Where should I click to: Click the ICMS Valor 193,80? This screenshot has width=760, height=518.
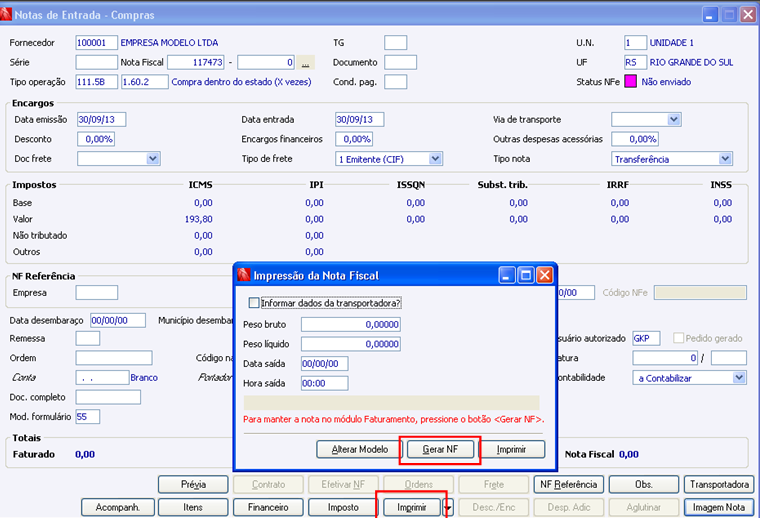199,219
